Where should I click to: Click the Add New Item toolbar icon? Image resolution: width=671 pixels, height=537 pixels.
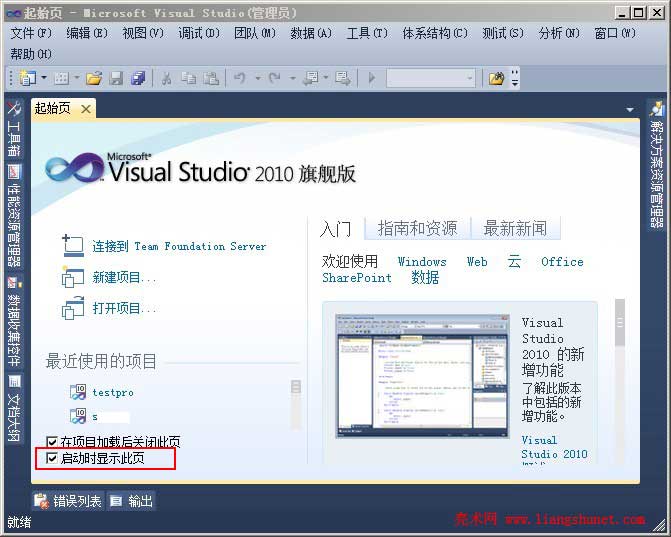coord(62,78)
